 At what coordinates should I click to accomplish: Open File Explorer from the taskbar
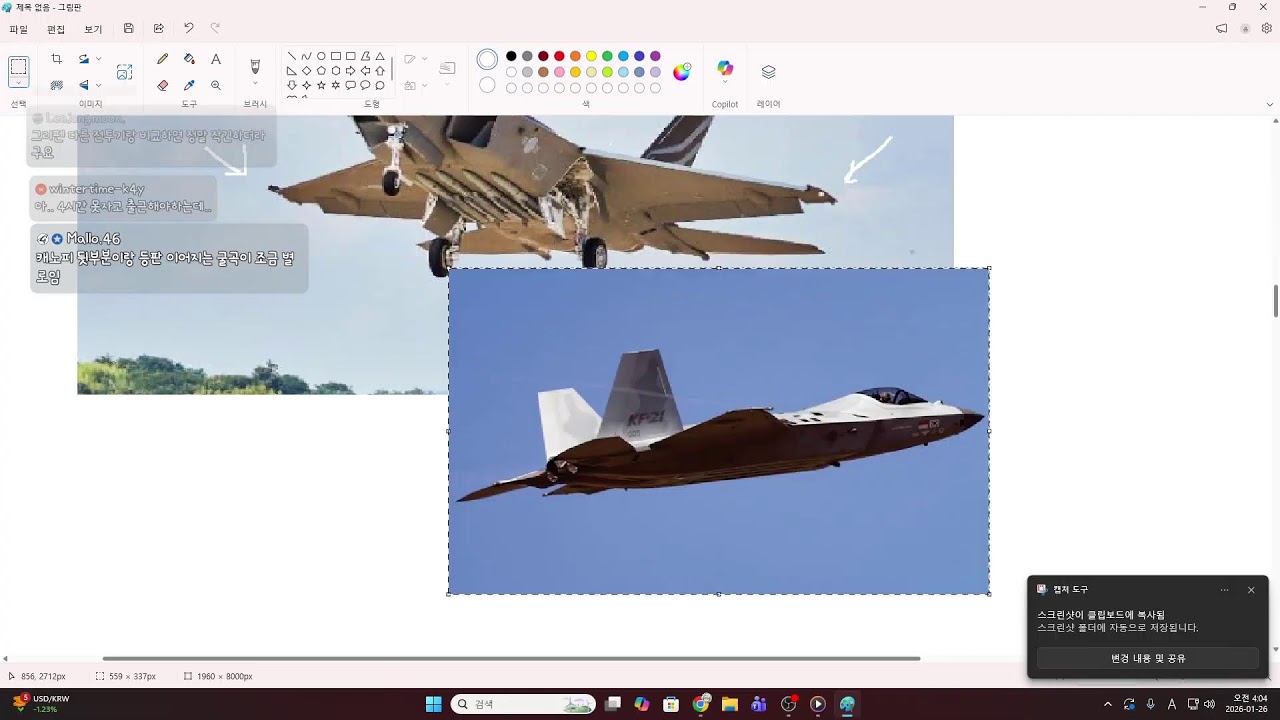(730, 704)
